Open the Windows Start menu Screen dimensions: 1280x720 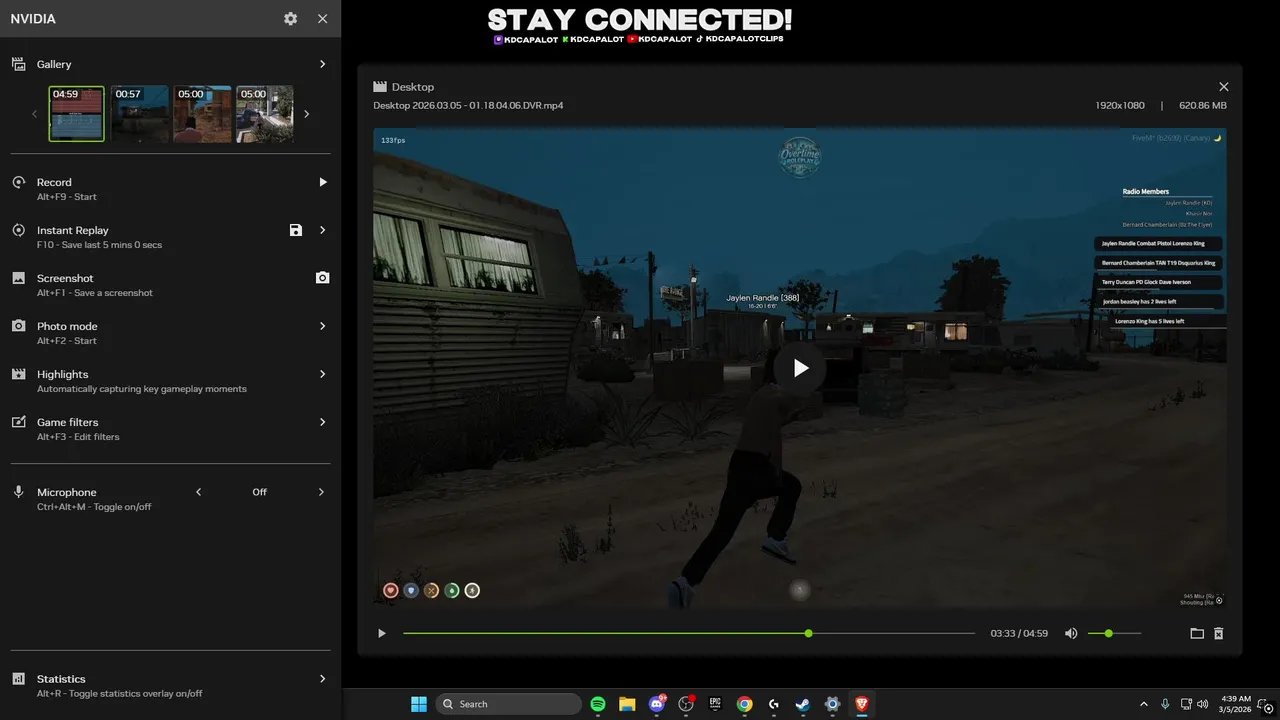tap(419, 704)
